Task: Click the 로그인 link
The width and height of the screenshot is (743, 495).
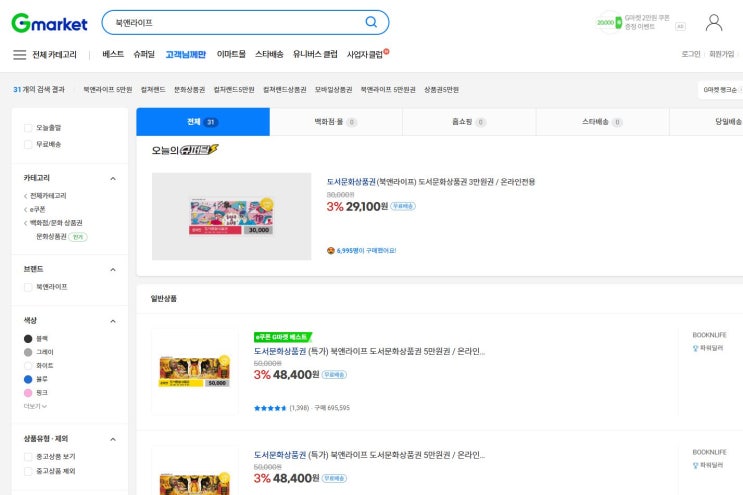Action: 690,54
